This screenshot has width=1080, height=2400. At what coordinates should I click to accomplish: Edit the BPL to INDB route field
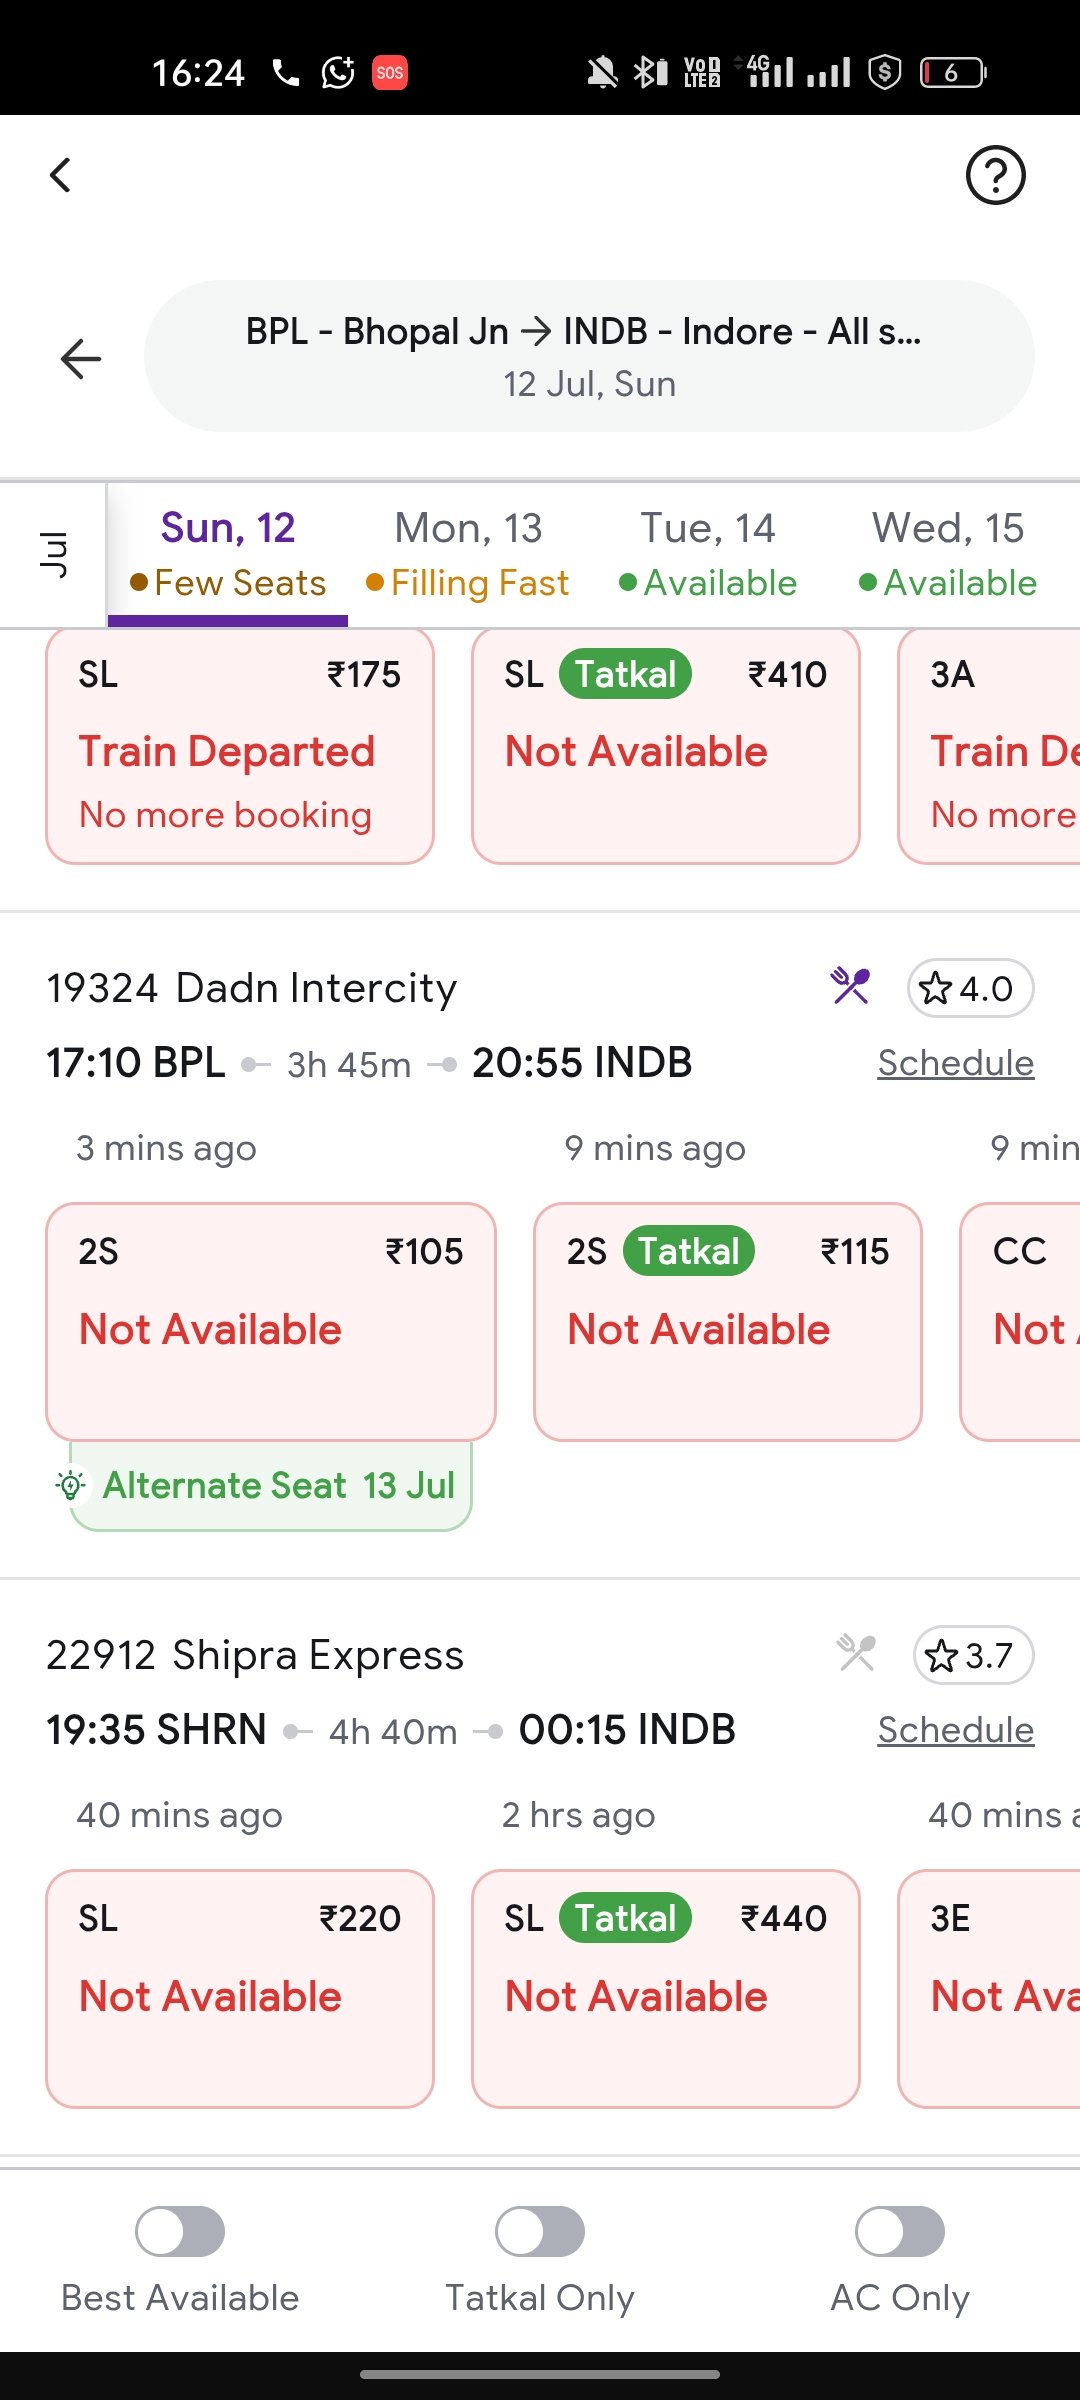tap(589, 356)
